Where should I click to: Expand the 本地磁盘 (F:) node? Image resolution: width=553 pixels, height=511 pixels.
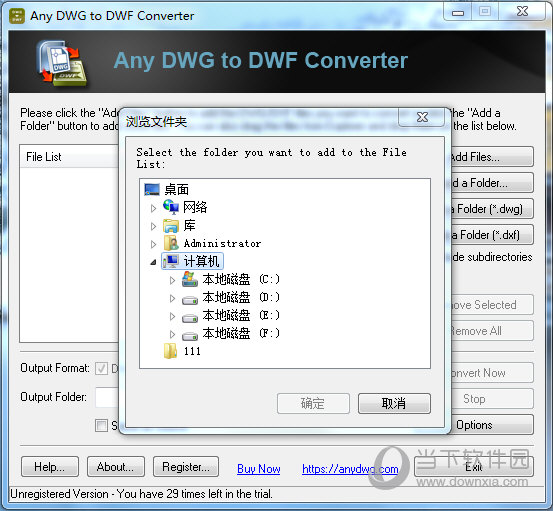pos(172,334)
